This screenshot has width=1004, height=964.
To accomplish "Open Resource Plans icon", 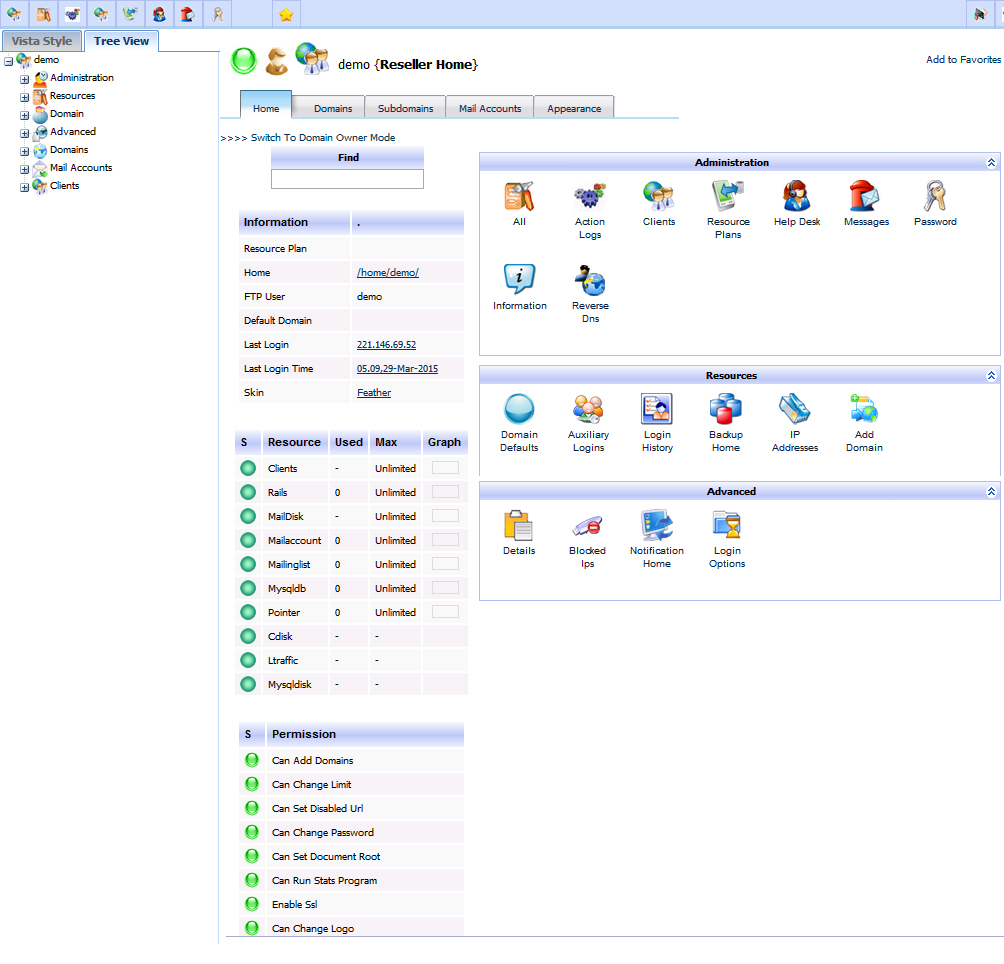I will click(x=728, y=197).
